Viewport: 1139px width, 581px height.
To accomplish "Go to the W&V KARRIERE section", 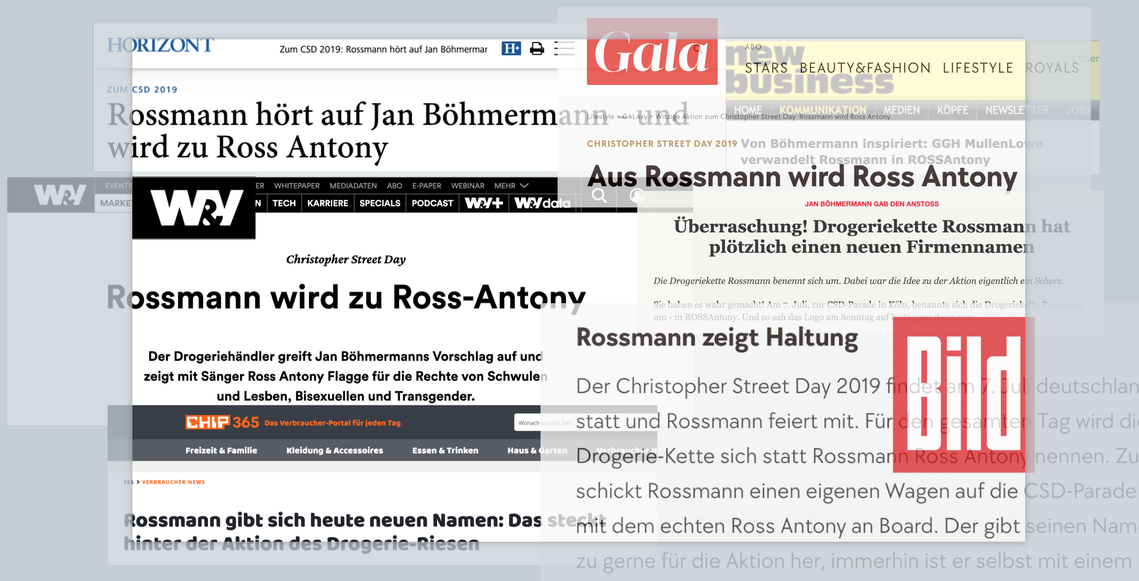I will click(x=328, y=203).
